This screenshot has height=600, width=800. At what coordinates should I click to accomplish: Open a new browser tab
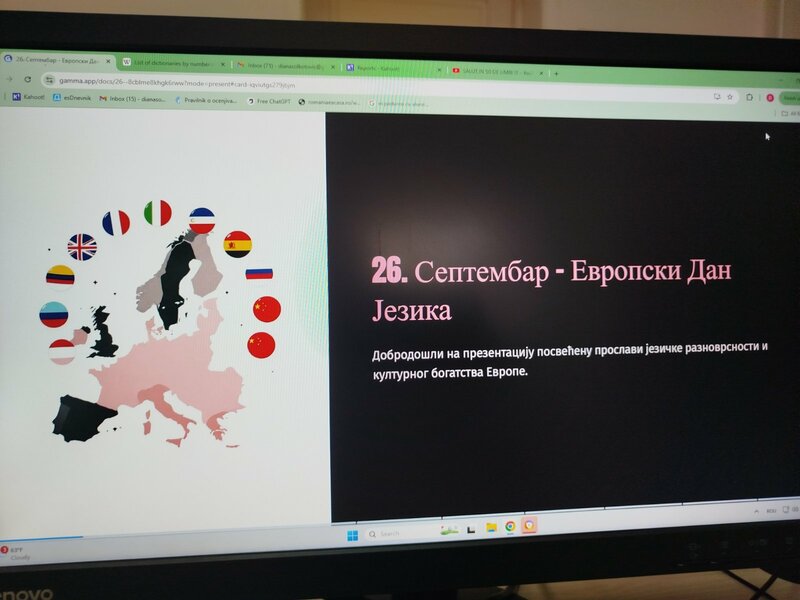coord(556,73)
